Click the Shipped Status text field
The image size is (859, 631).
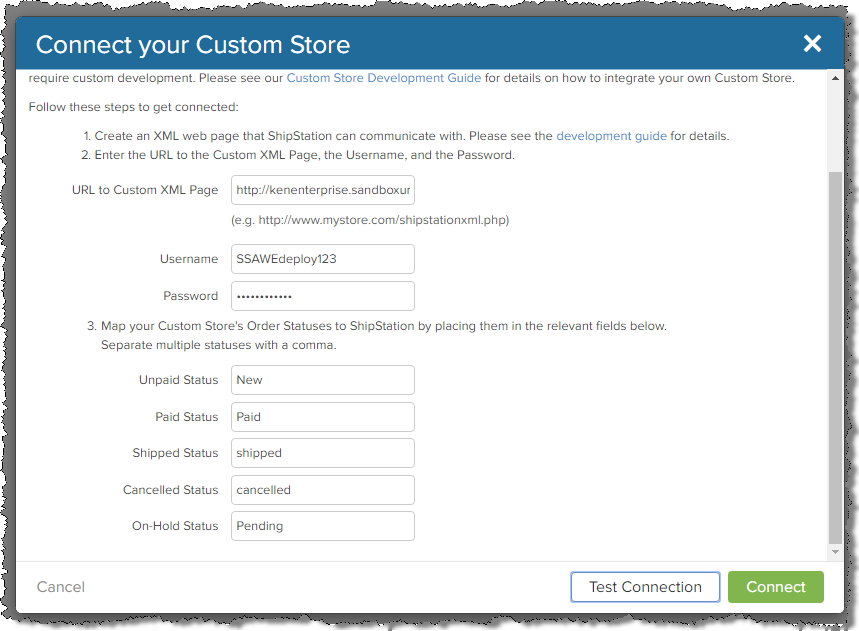coord(323,453)
